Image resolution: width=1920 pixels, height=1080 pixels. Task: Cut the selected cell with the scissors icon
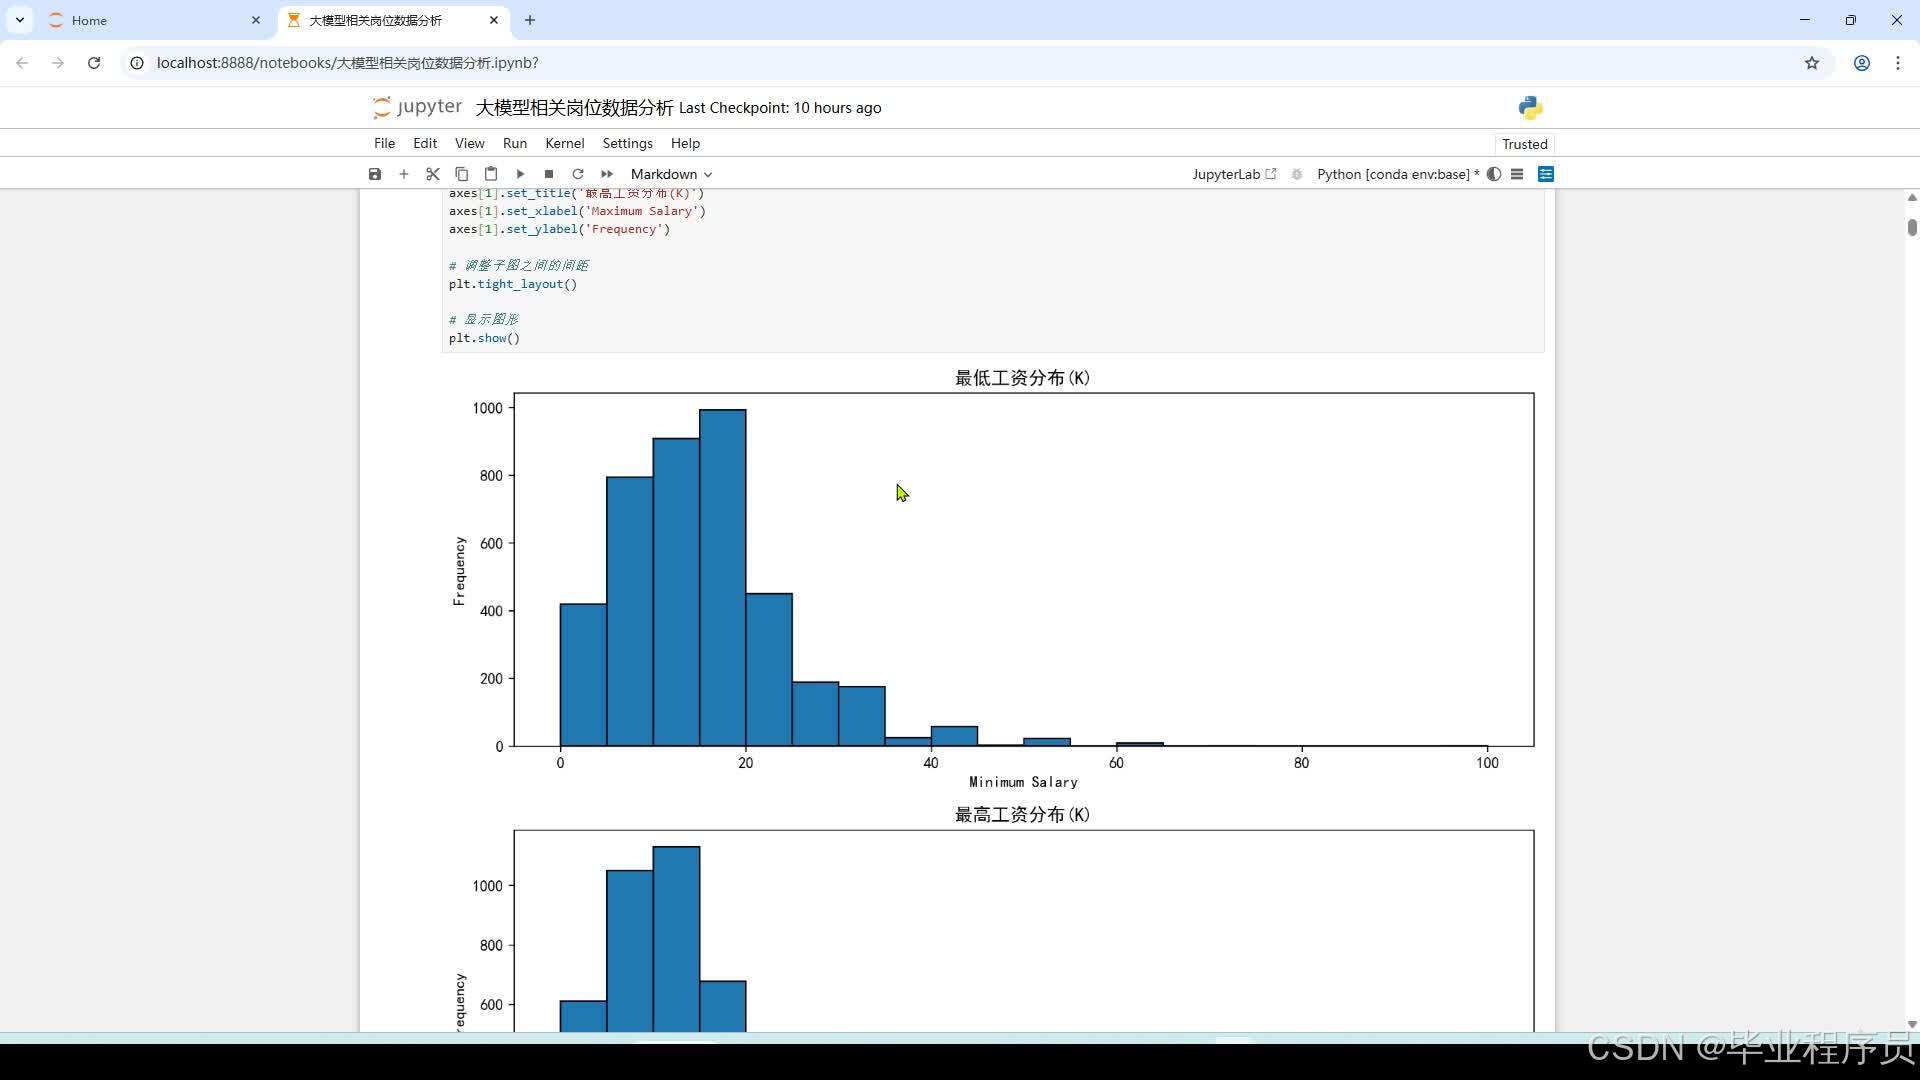coord(433,174)
